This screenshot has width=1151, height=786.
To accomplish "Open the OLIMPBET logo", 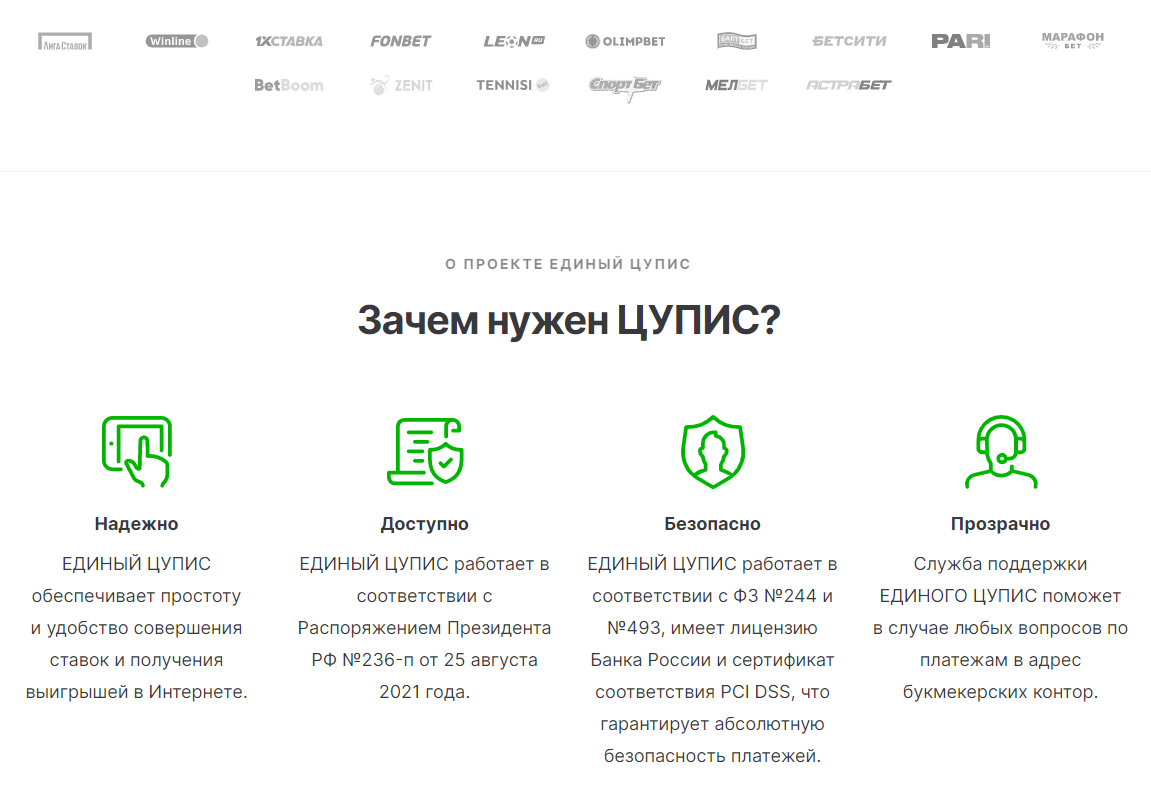I will (625, 41).
